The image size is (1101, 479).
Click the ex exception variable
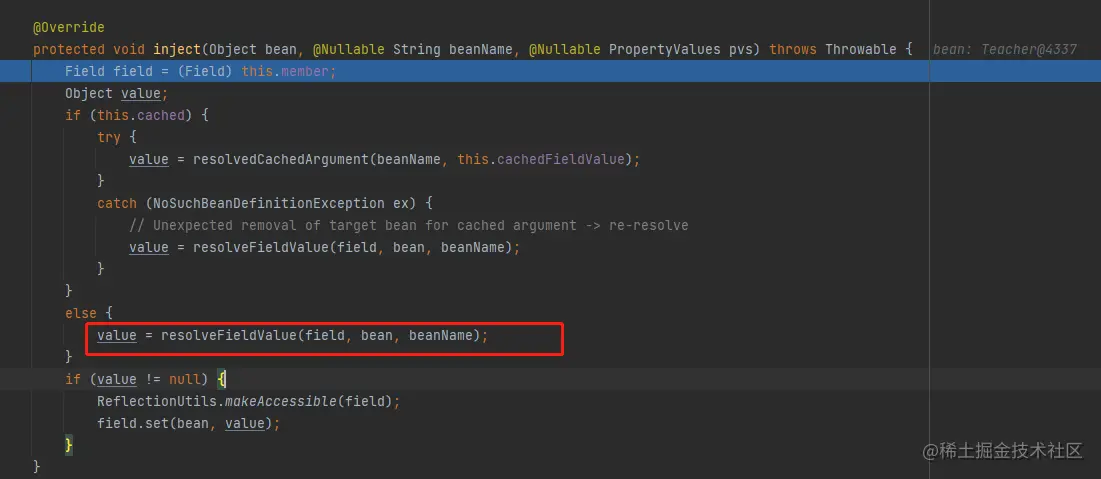(401, 203)
